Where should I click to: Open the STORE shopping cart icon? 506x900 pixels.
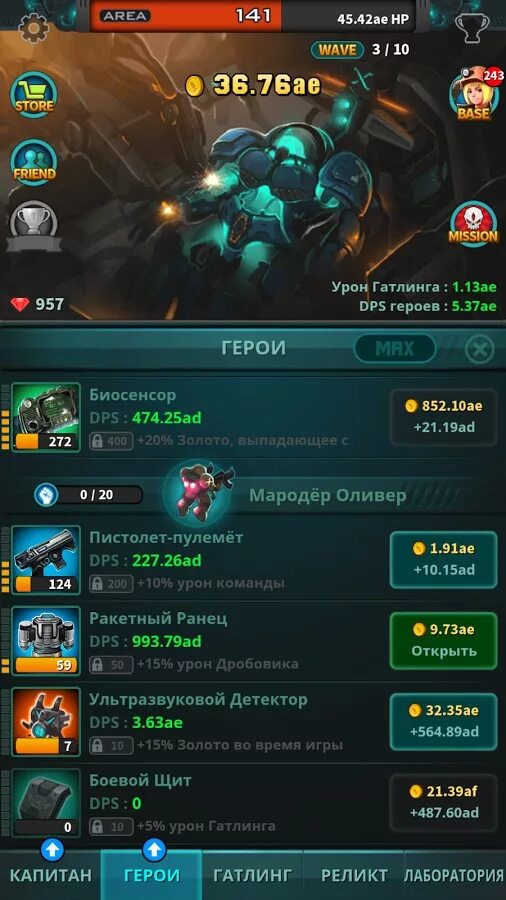coord(34,95)
